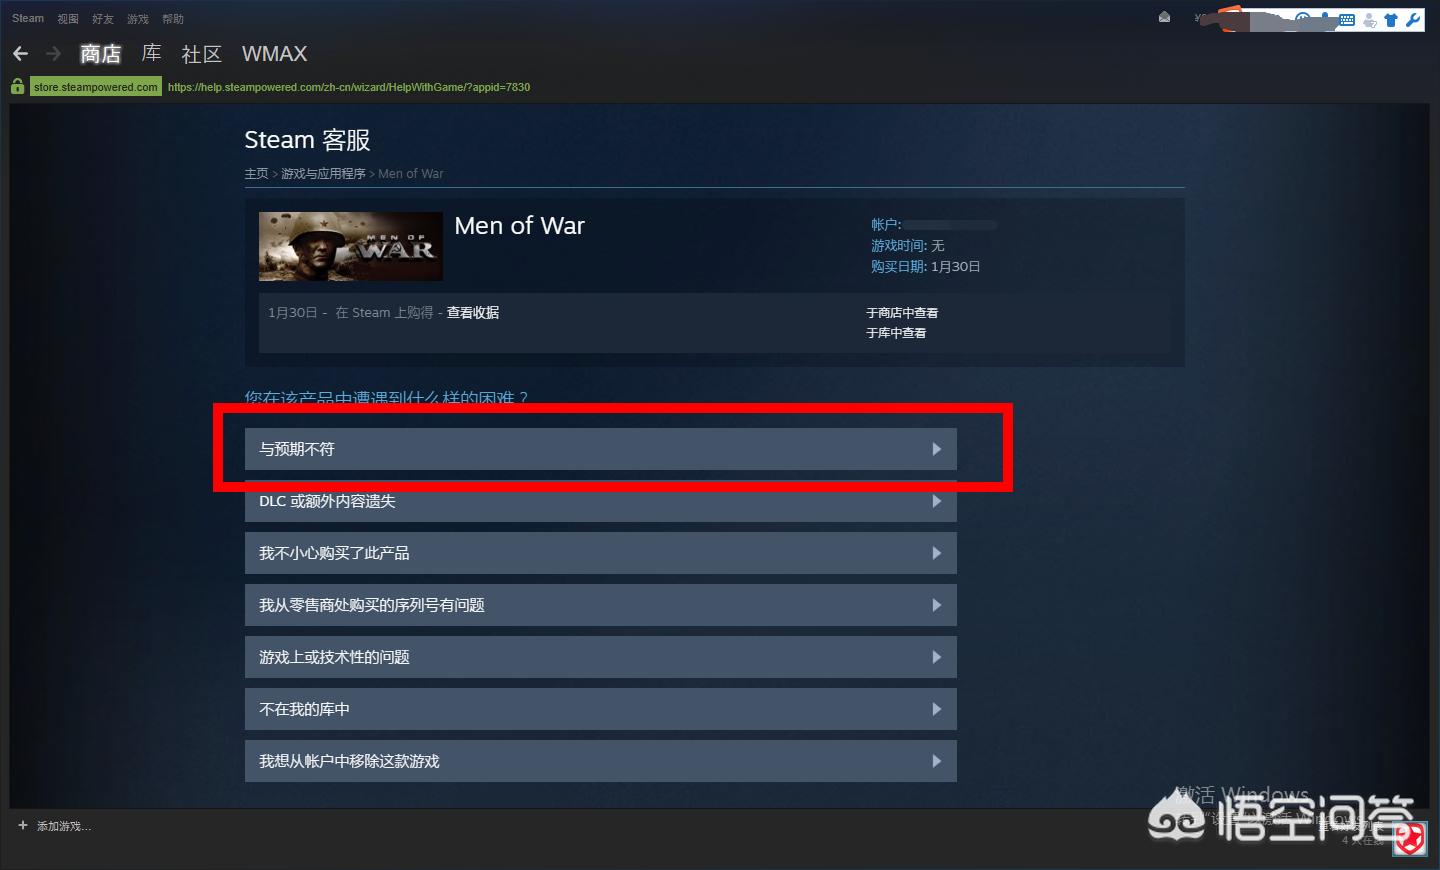Open the keyboard icon in top toolbar

[1347, 19]
